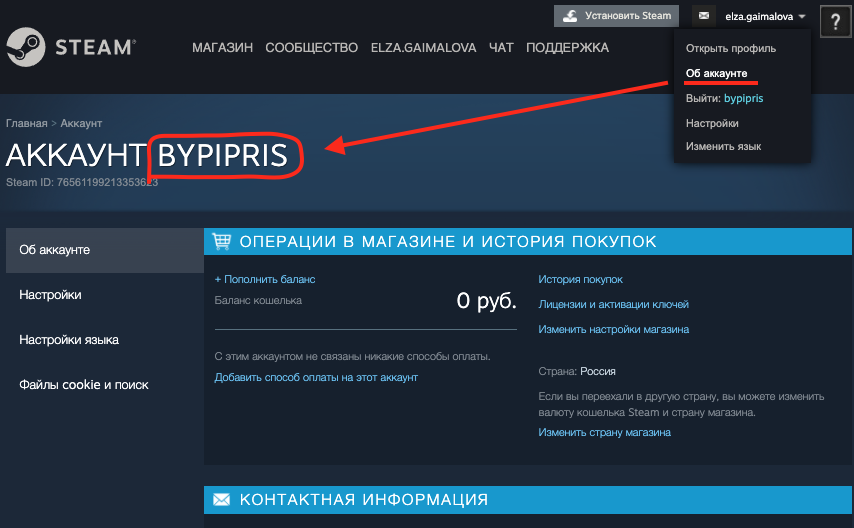The height and width of the screenshot is (528, 854).
Task: Open Лицензии и активации ключей link
Action: pos(613,304)
